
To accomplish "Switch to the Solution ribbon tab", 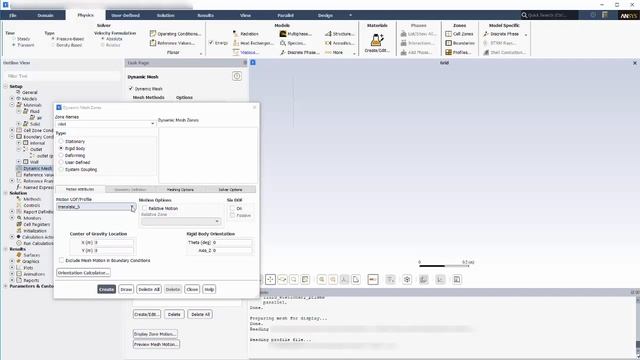I will pyautogui.click(x=166, y=15).
